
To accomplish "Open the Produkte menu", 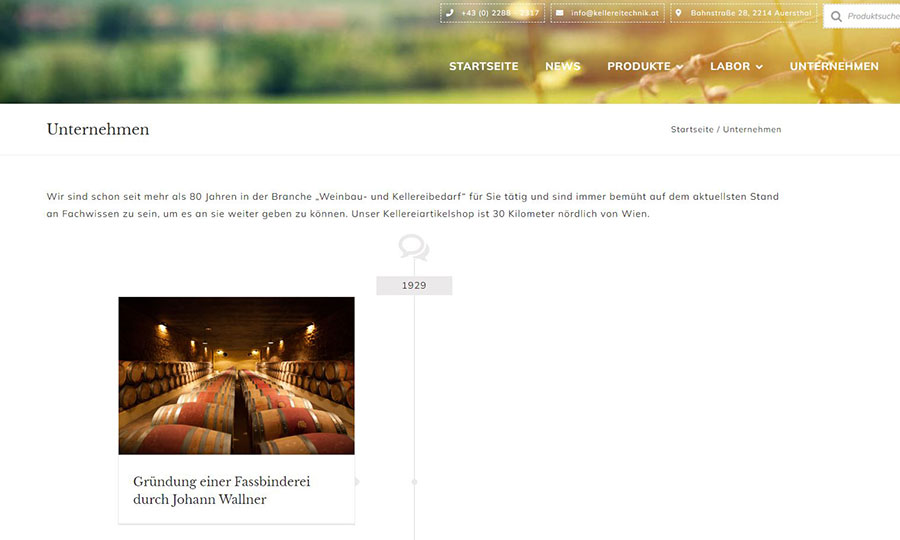I will pos(639,67).
